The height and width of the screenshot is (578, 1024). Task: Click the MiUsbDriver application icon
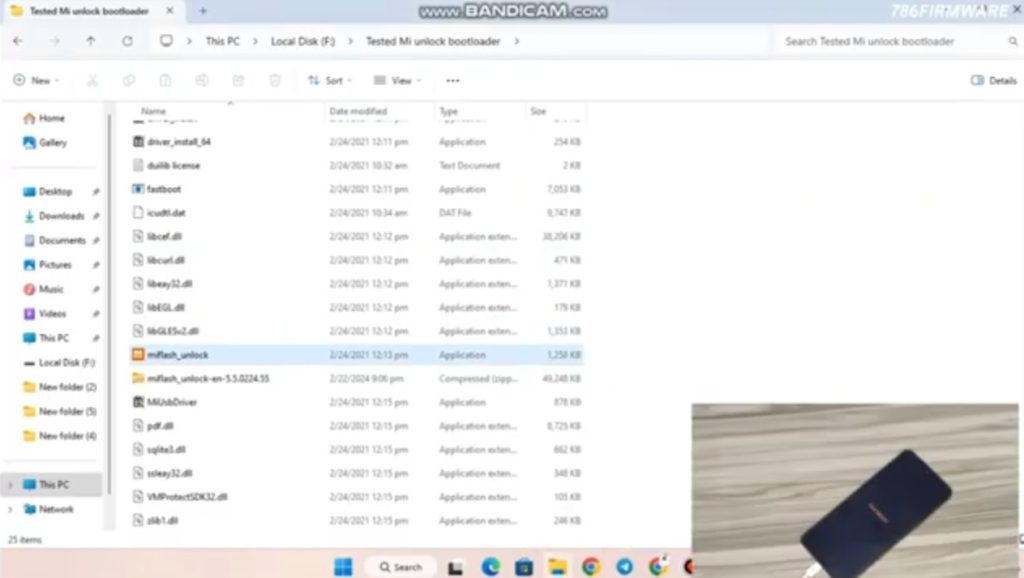coord(139,402)
